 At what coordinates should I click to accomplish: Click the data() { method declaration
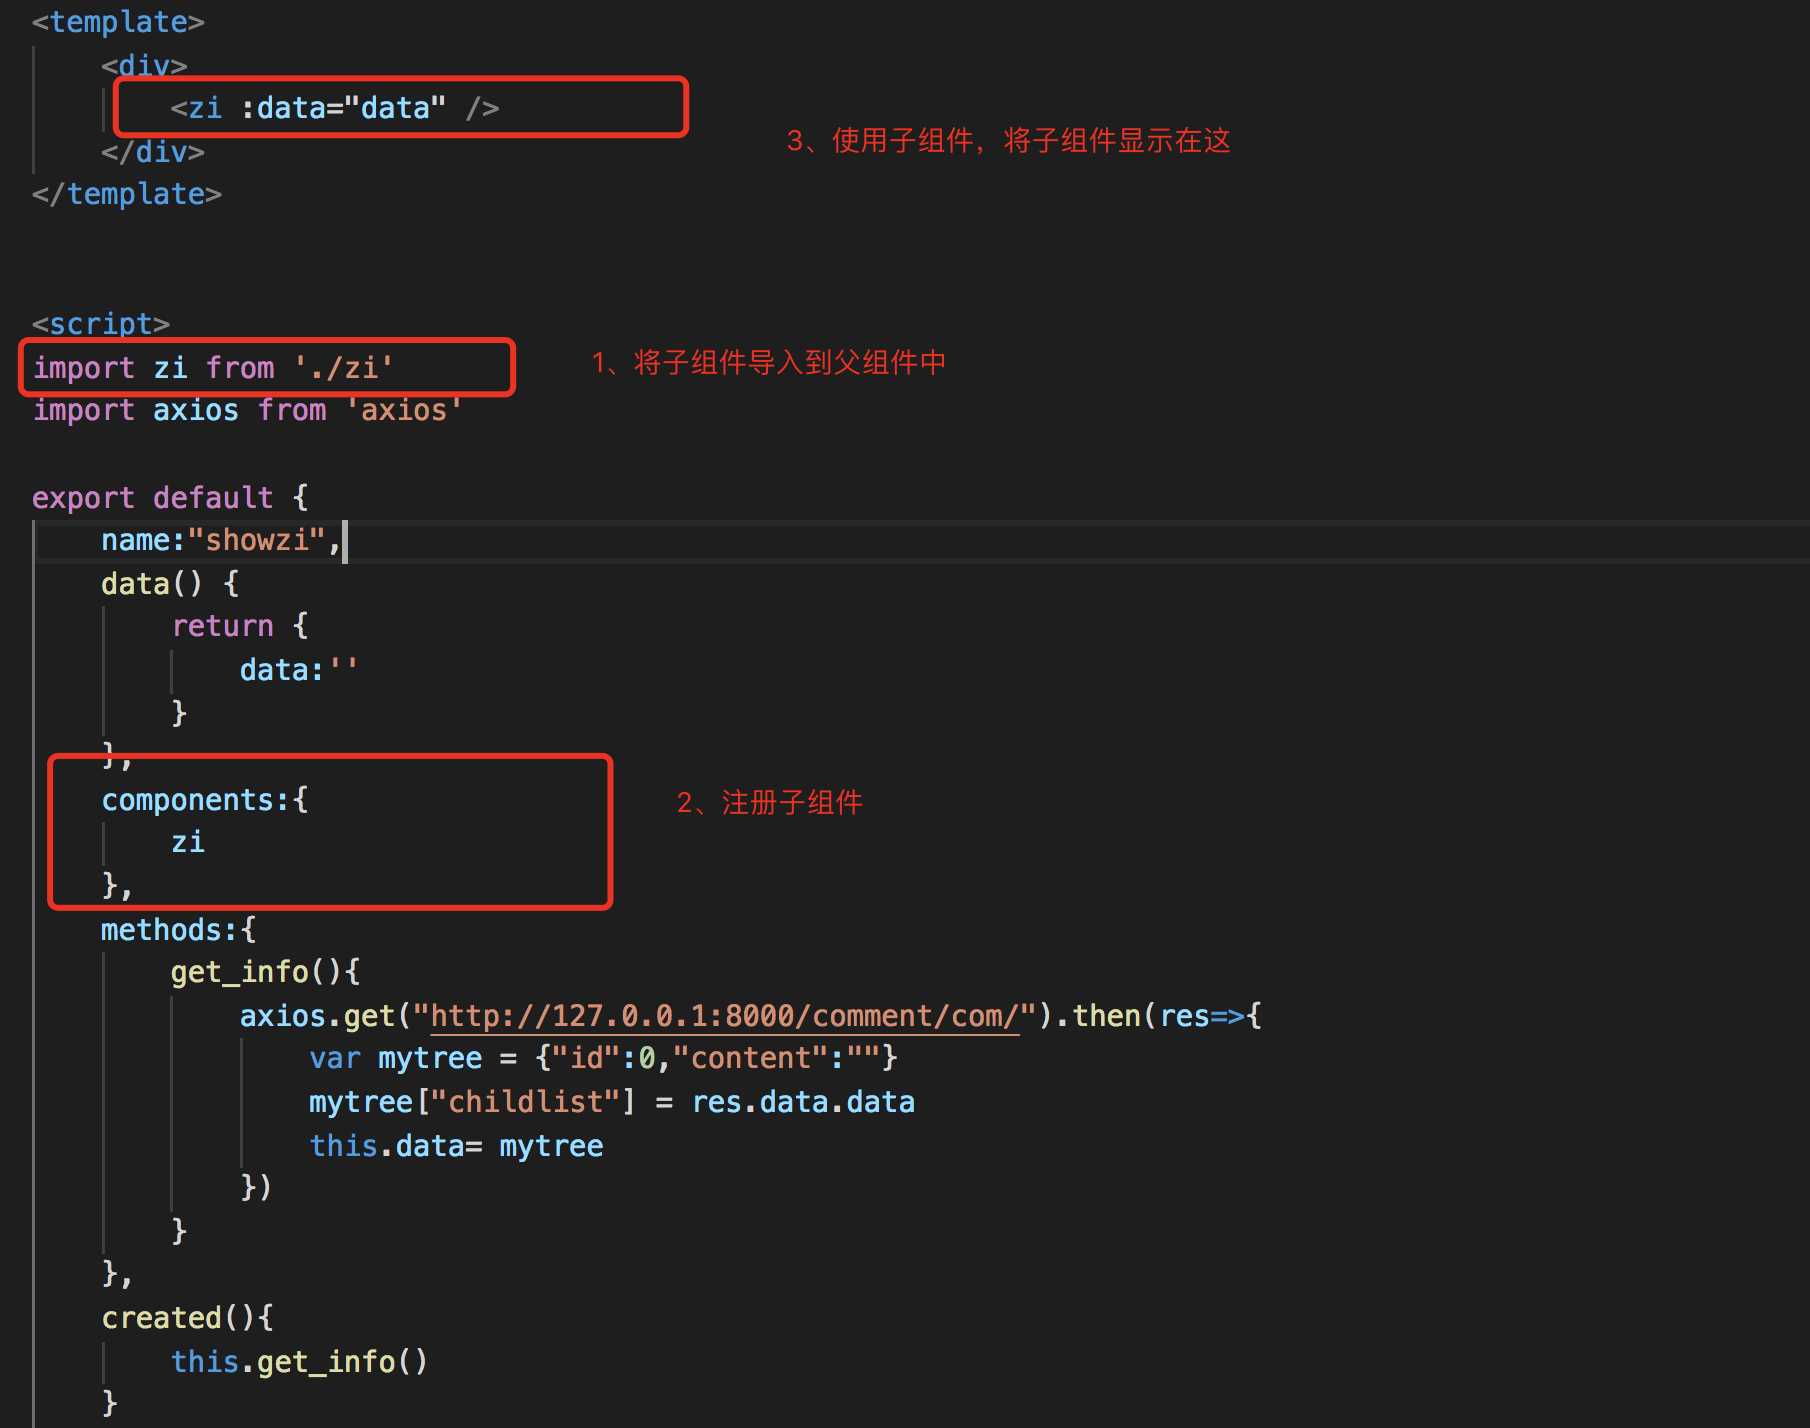(170, 584)
